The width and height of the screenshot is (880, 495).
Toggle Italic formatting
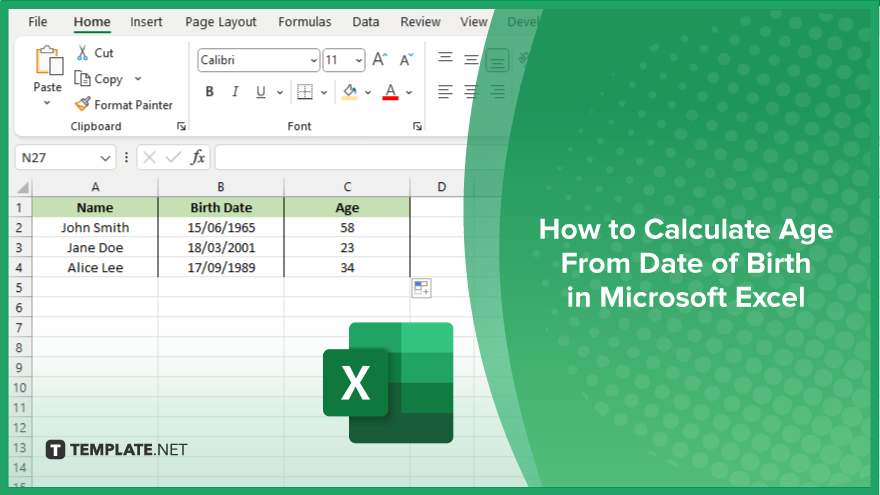235,91
